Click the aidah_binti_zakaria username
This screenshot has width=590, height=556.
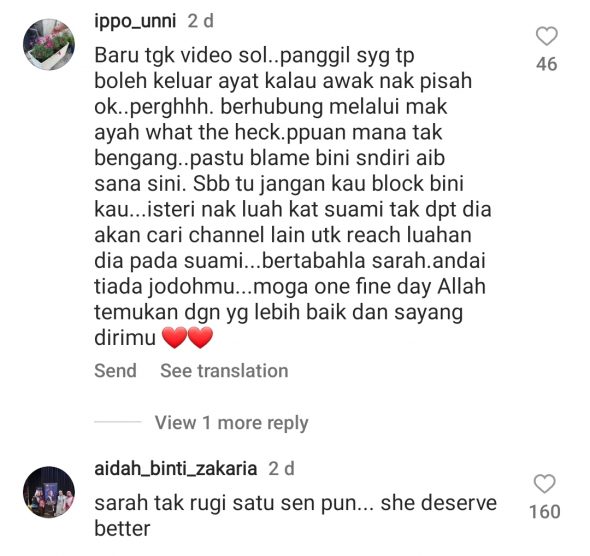[x=176, y=469]
